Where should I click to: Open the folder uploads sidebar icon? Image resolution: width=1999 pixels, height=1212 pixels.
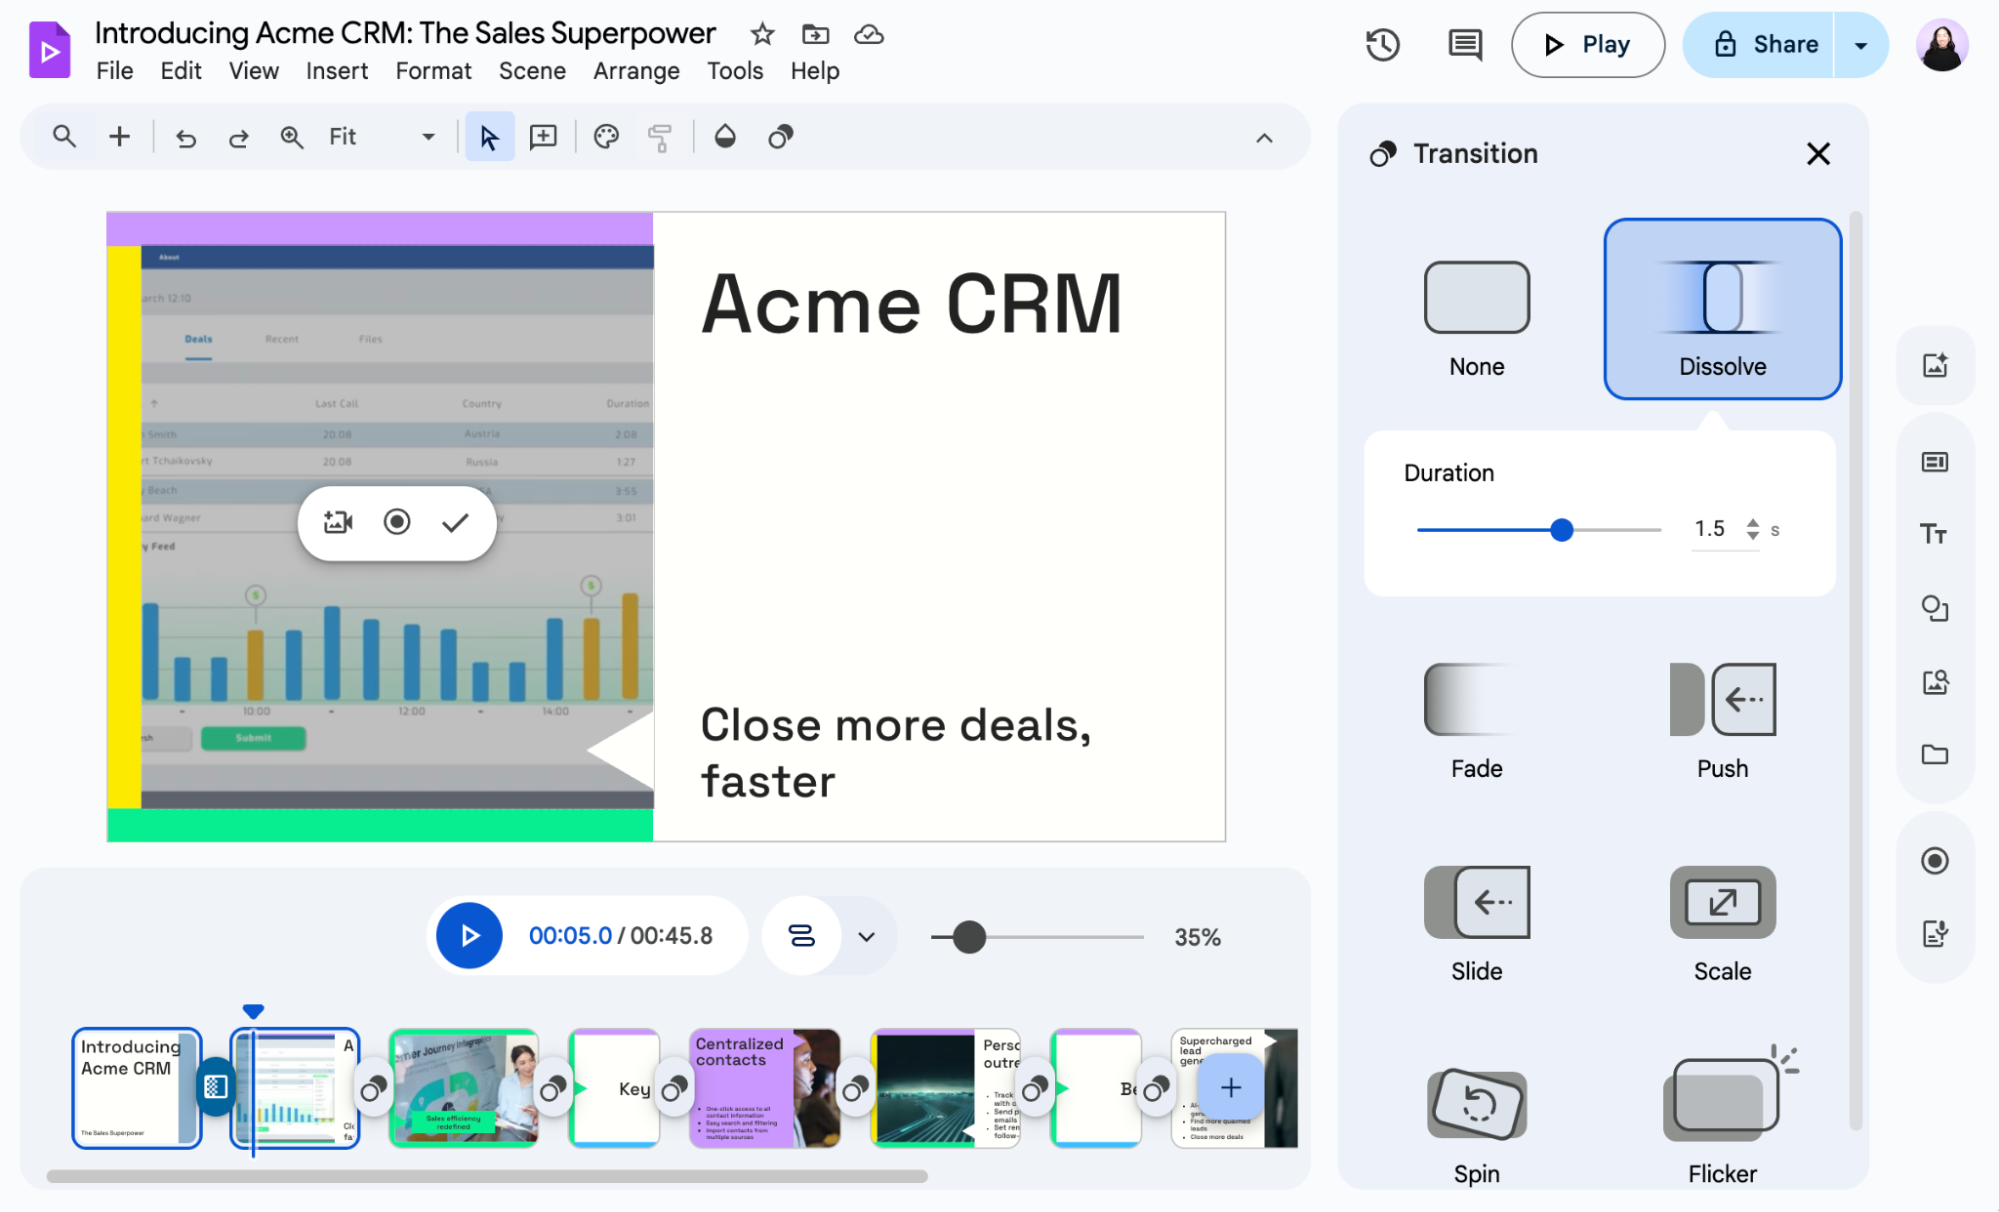1934,754
